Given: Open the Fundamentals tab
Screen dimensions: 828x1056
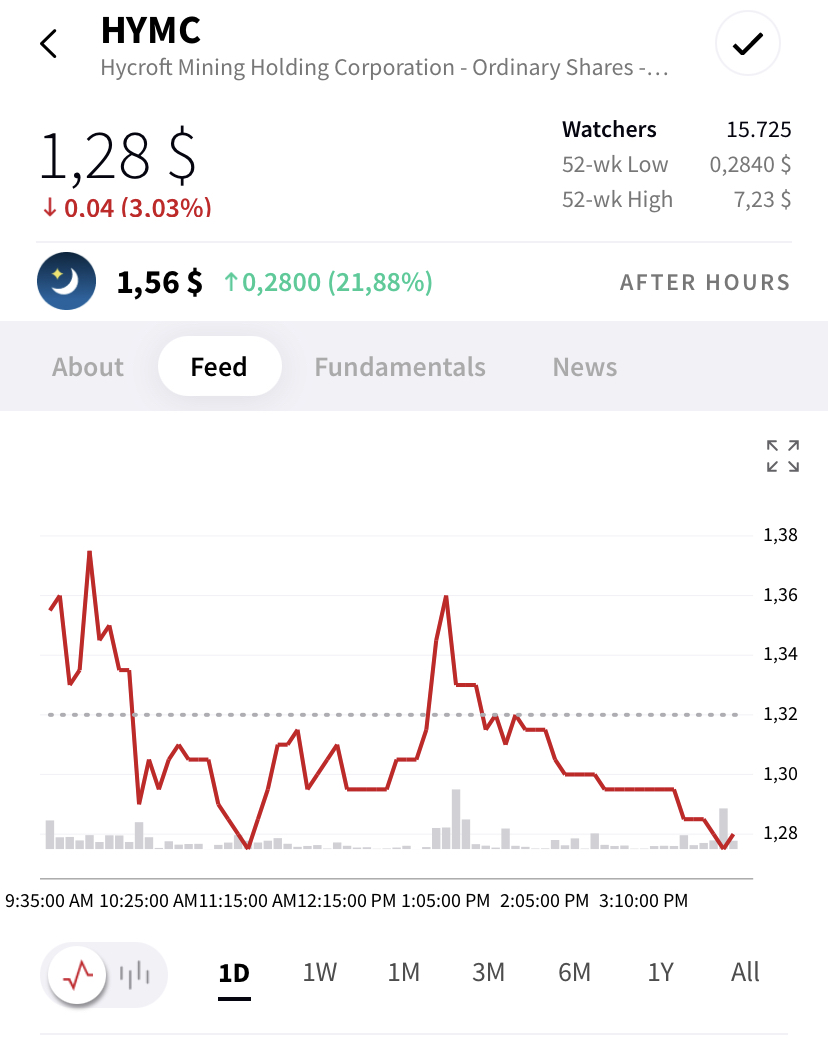Looking at the screenshot, I should tap(400, 367).
